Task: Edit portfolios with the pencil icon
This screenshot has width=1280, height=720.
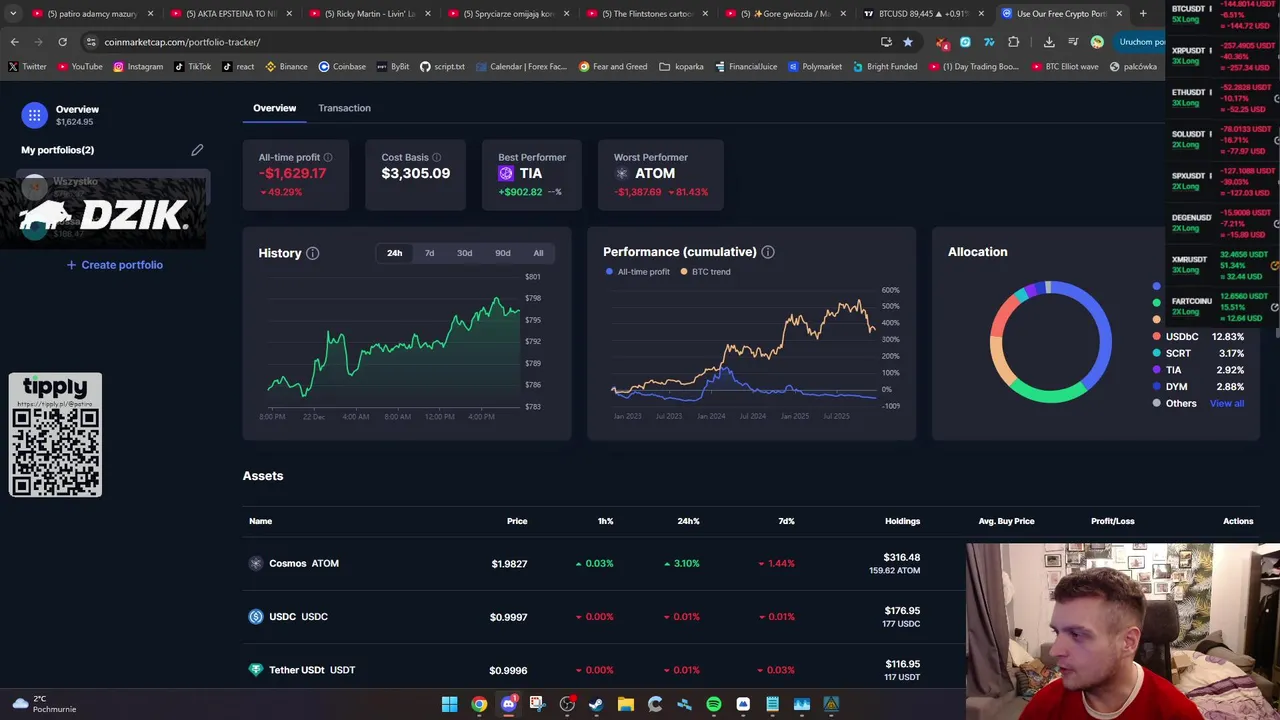Action: click(x=197, y=150)
